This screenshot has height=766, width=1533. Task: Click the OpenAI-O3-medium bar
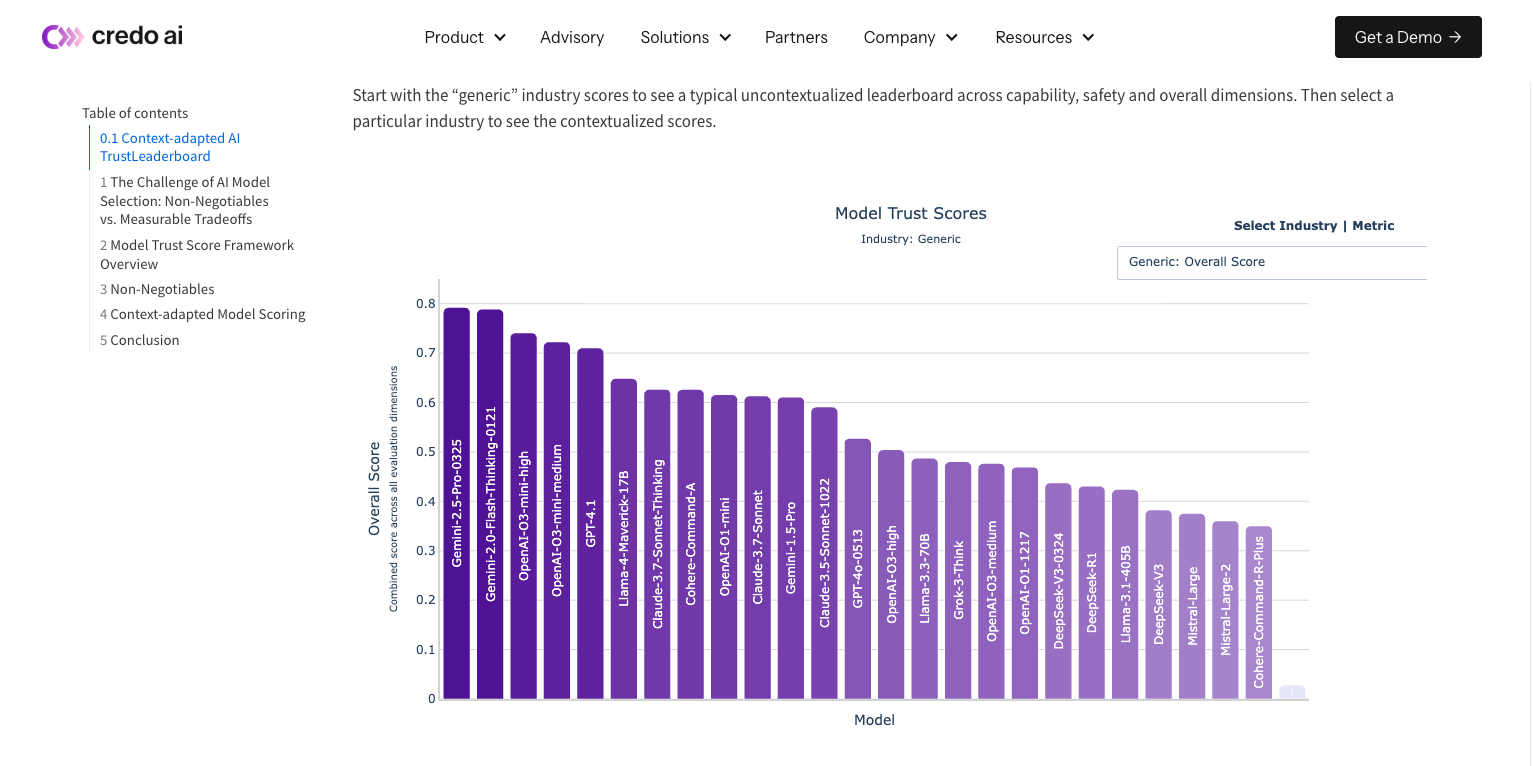point(992,582)
